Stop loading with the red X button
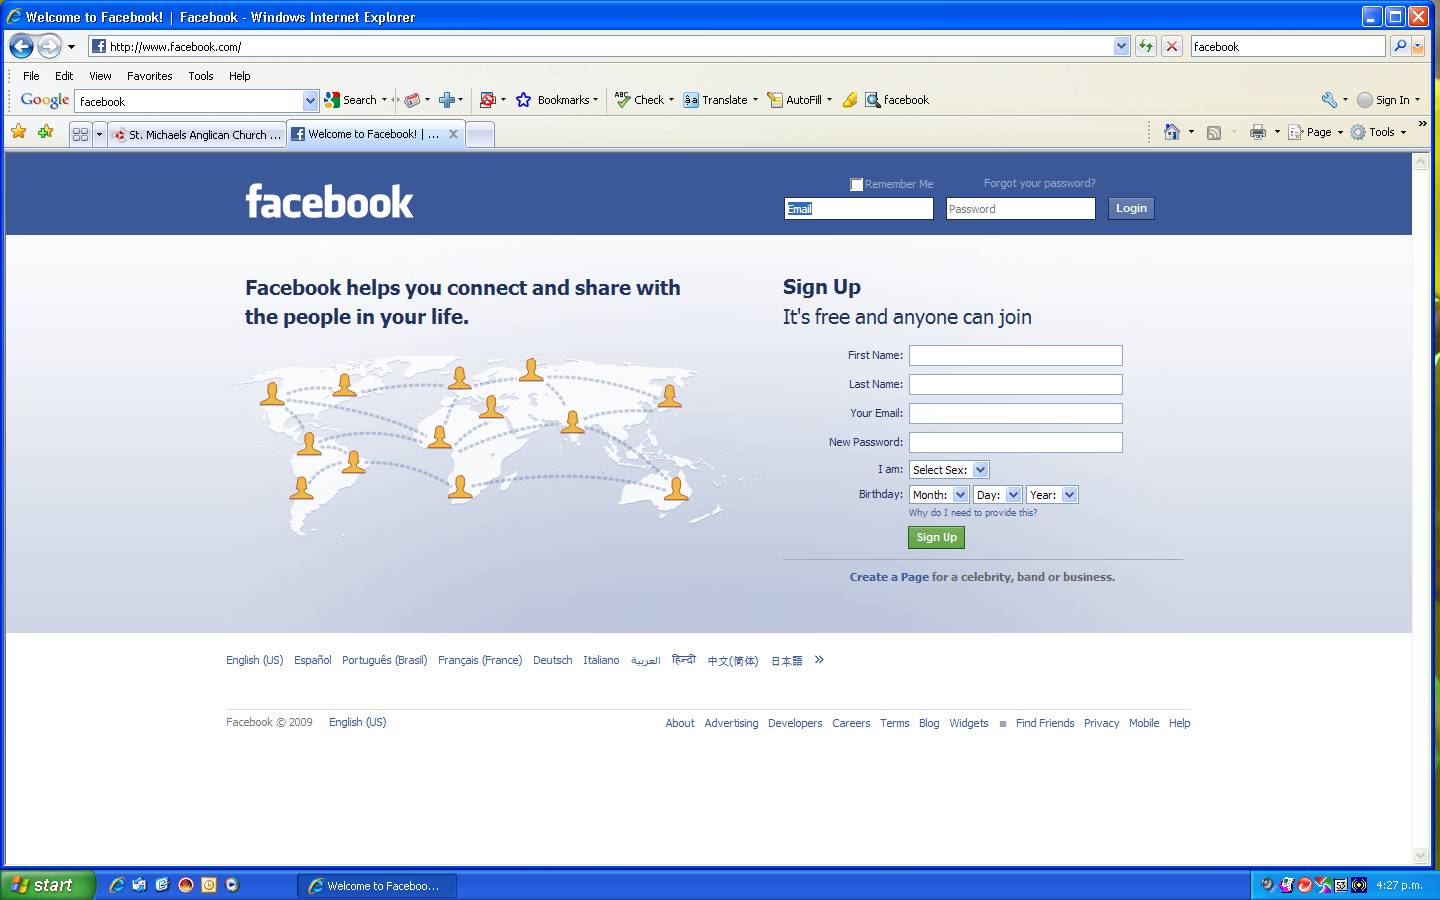Image resolution: width=1440 pixels, height=900 pixels. coord(1173,46)
